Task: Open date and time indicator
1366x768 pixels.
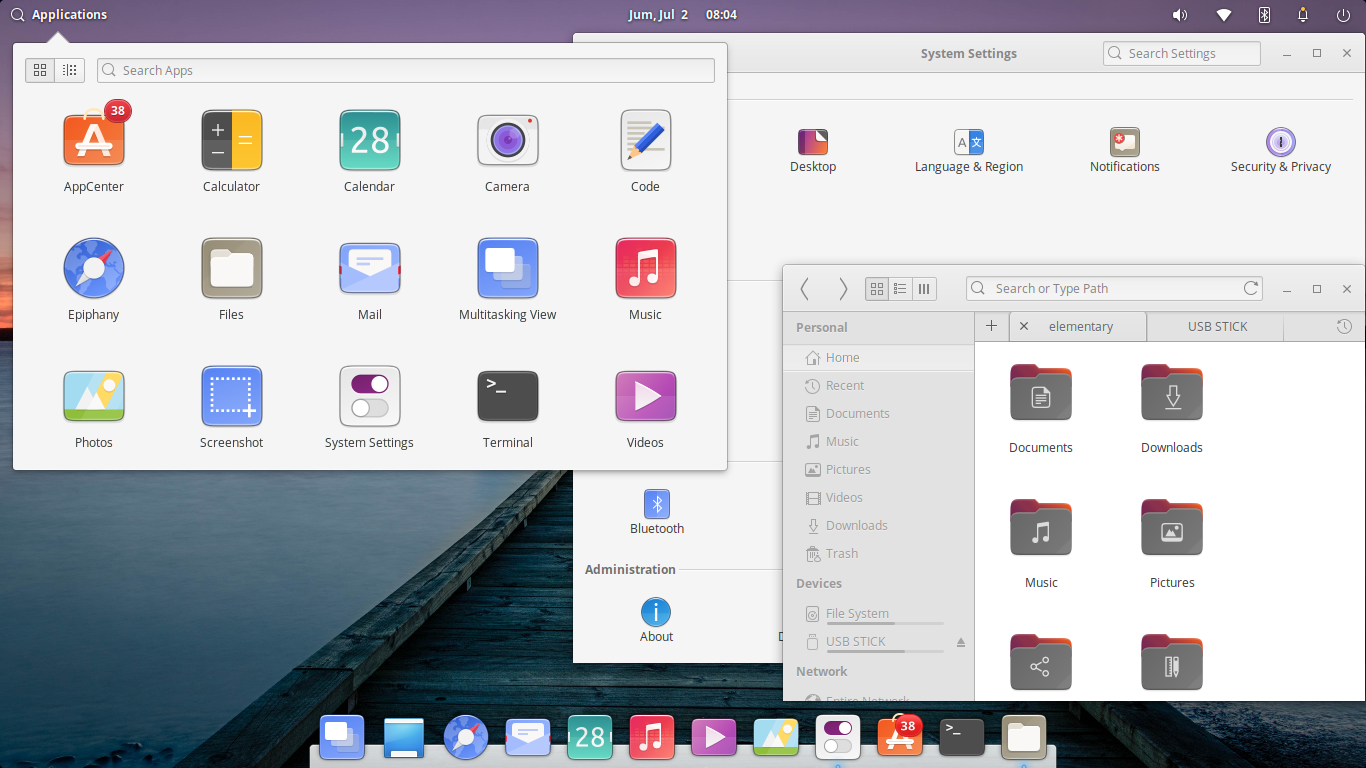Action: click(683, 15)
